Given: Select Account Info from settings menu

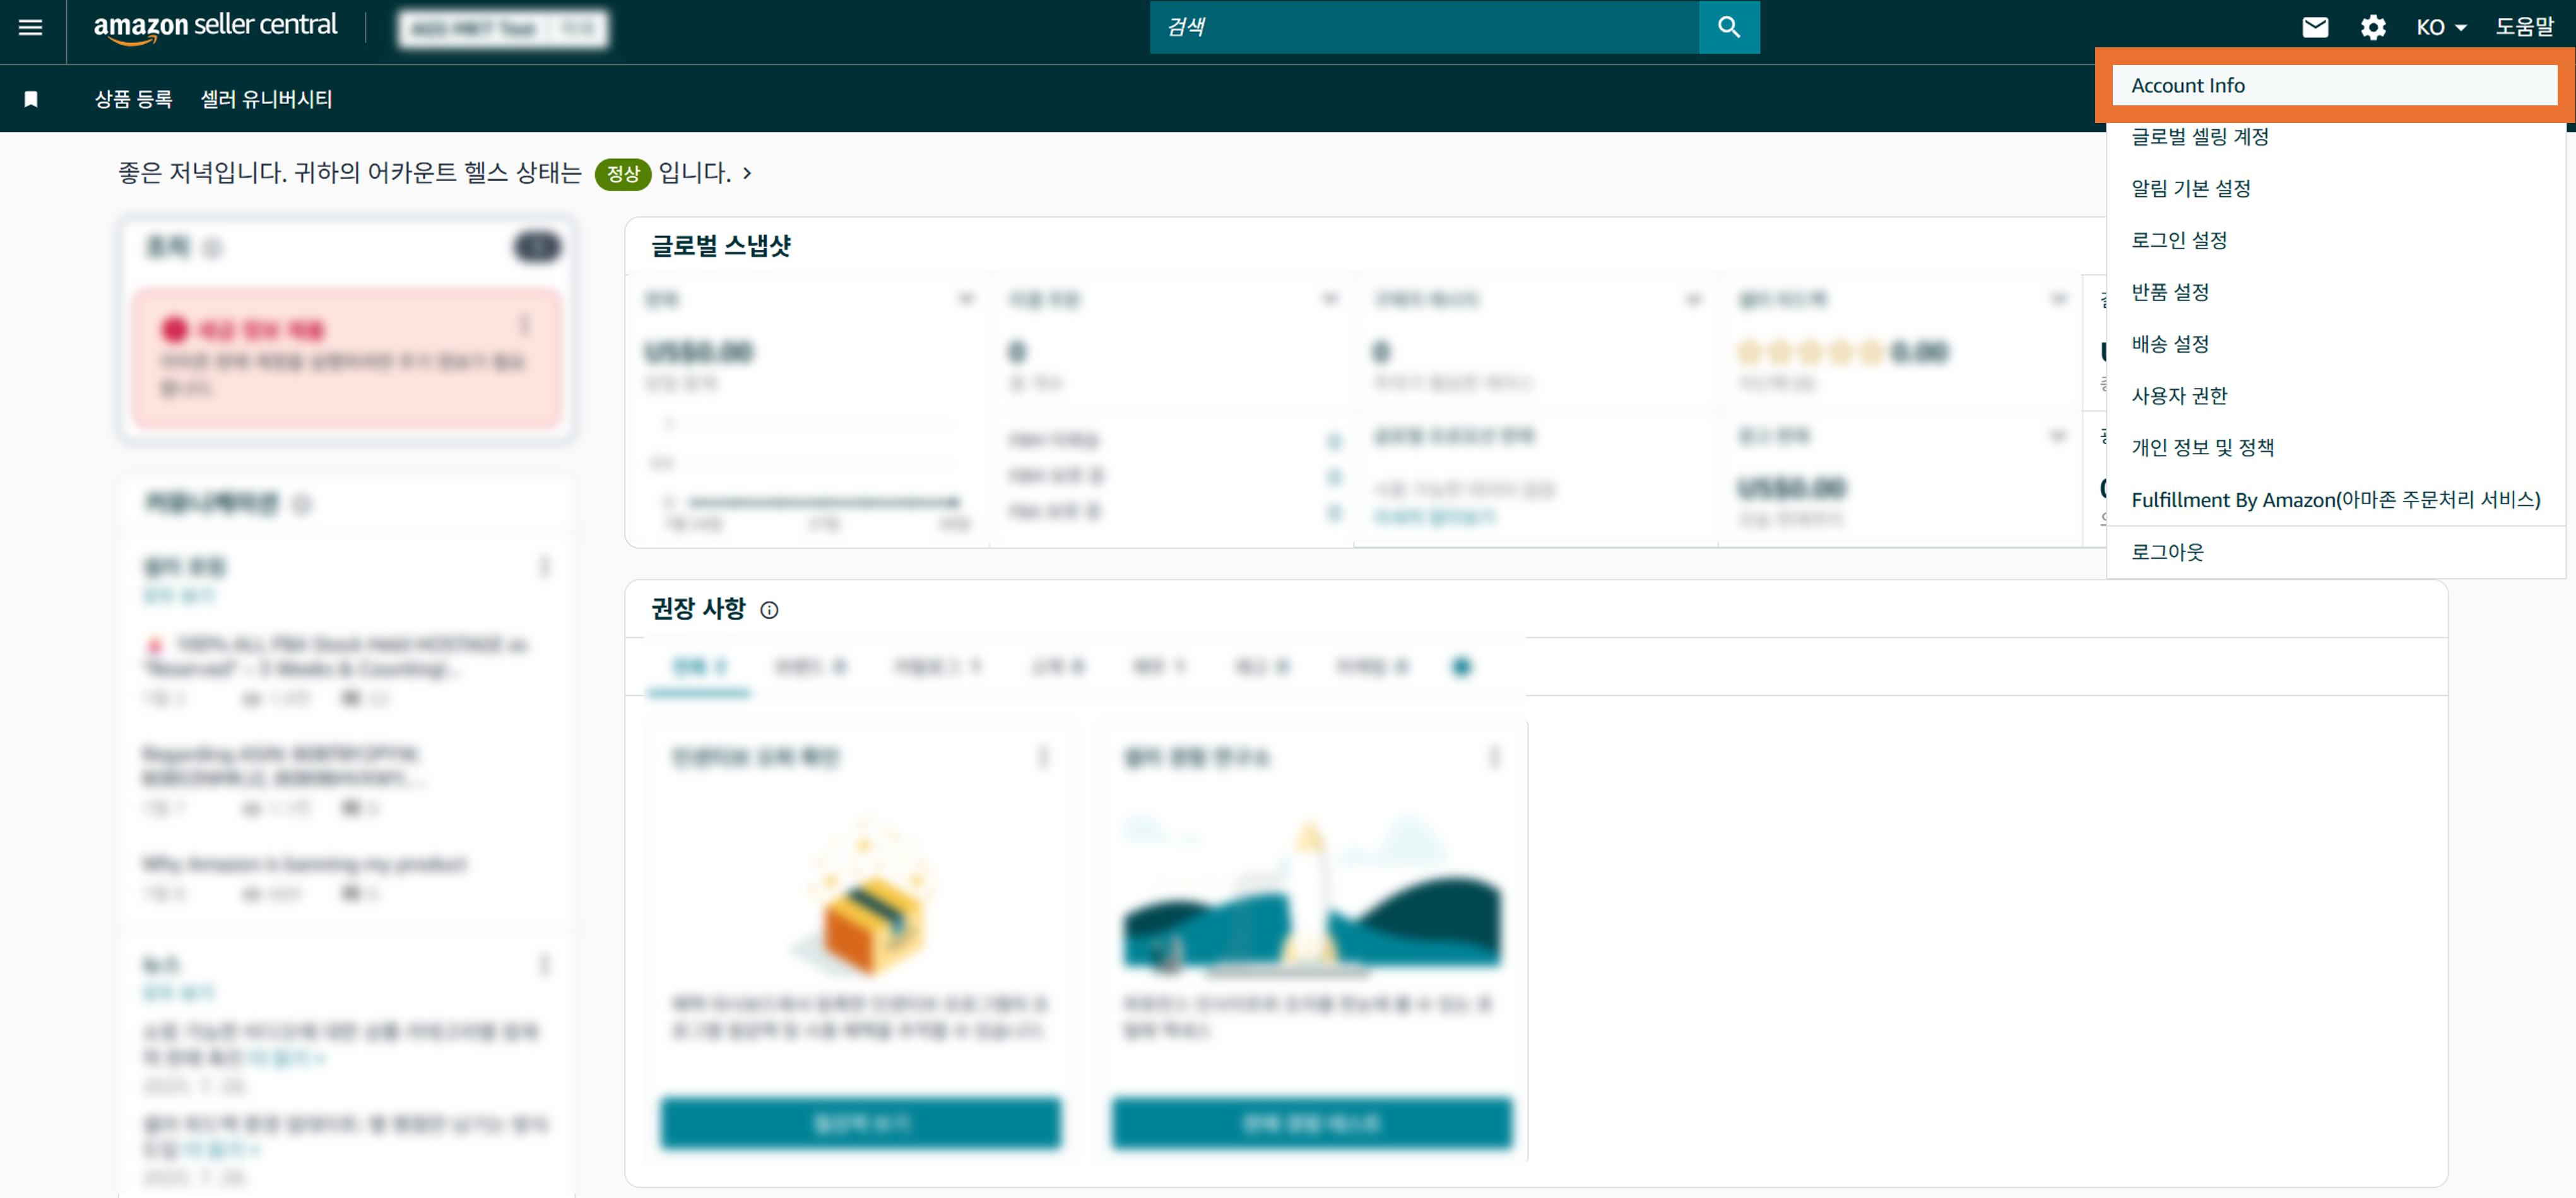Looking at the screenshot, I should click(2187, 85).
